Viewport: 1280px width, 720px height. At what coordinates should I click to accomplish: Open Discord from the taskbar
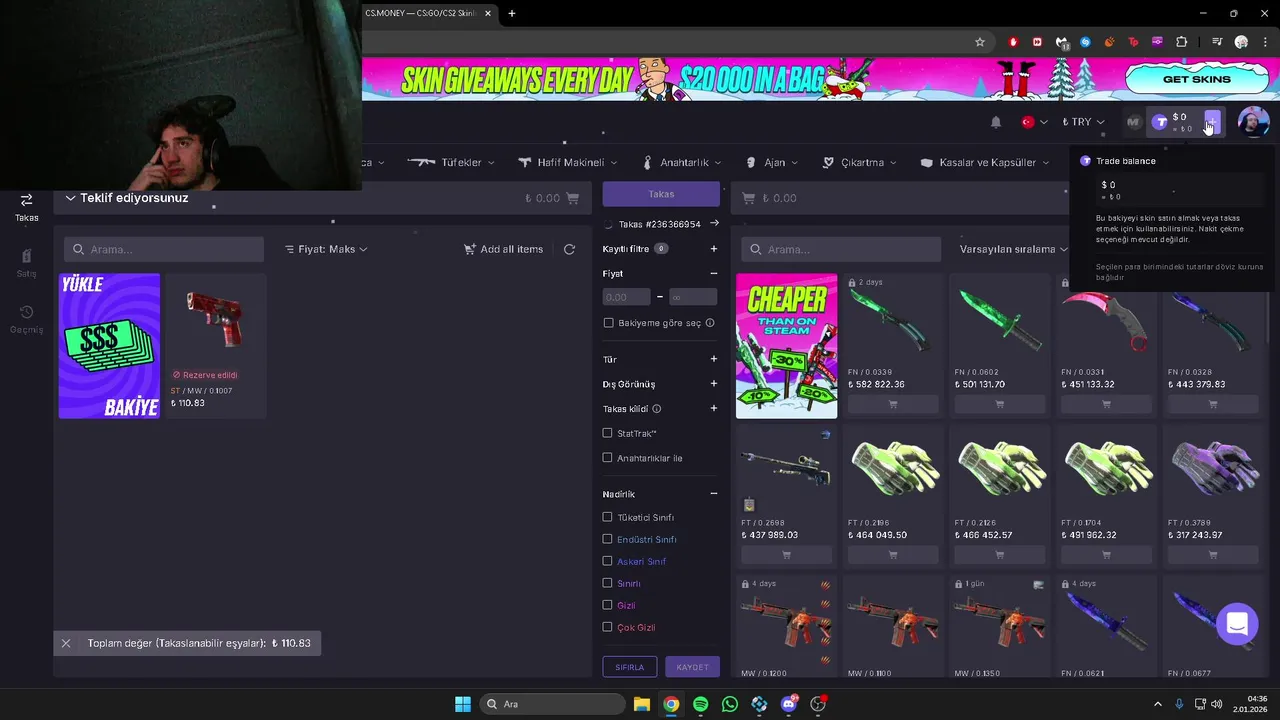[789, 704]
